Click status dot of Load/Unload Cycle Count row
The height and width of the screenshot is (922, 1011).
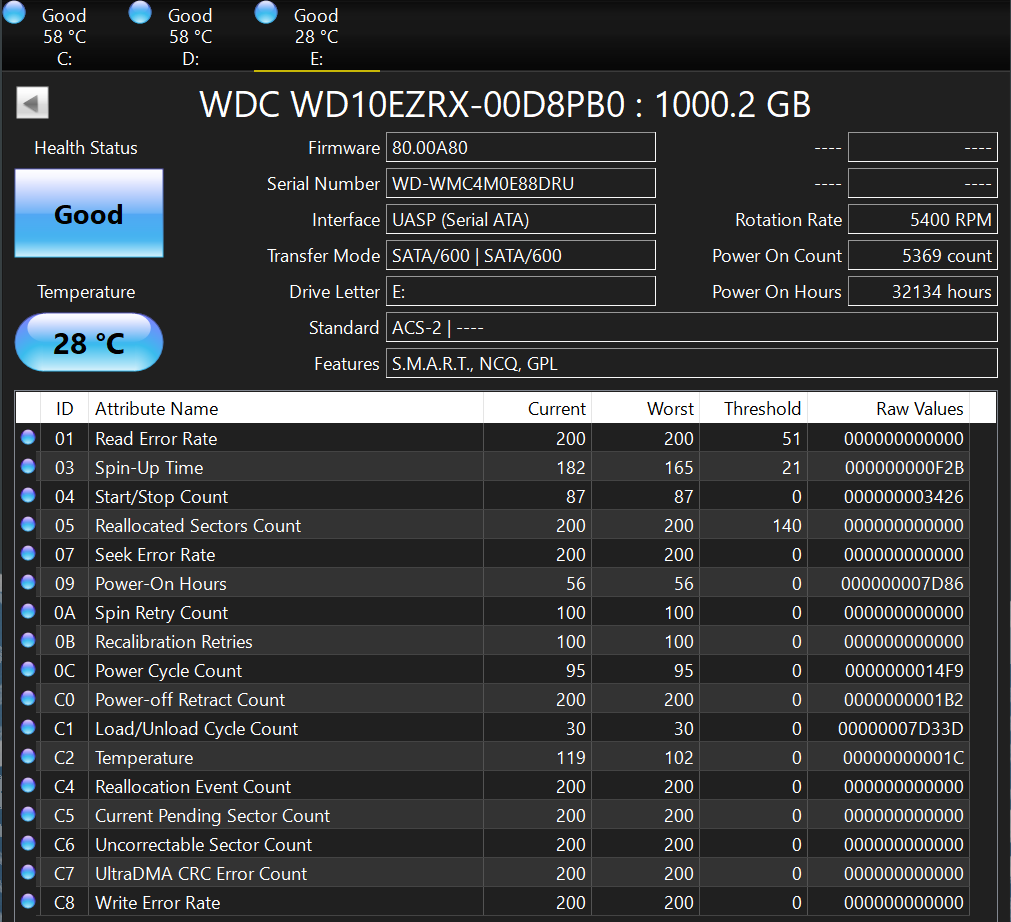point(28,727)
